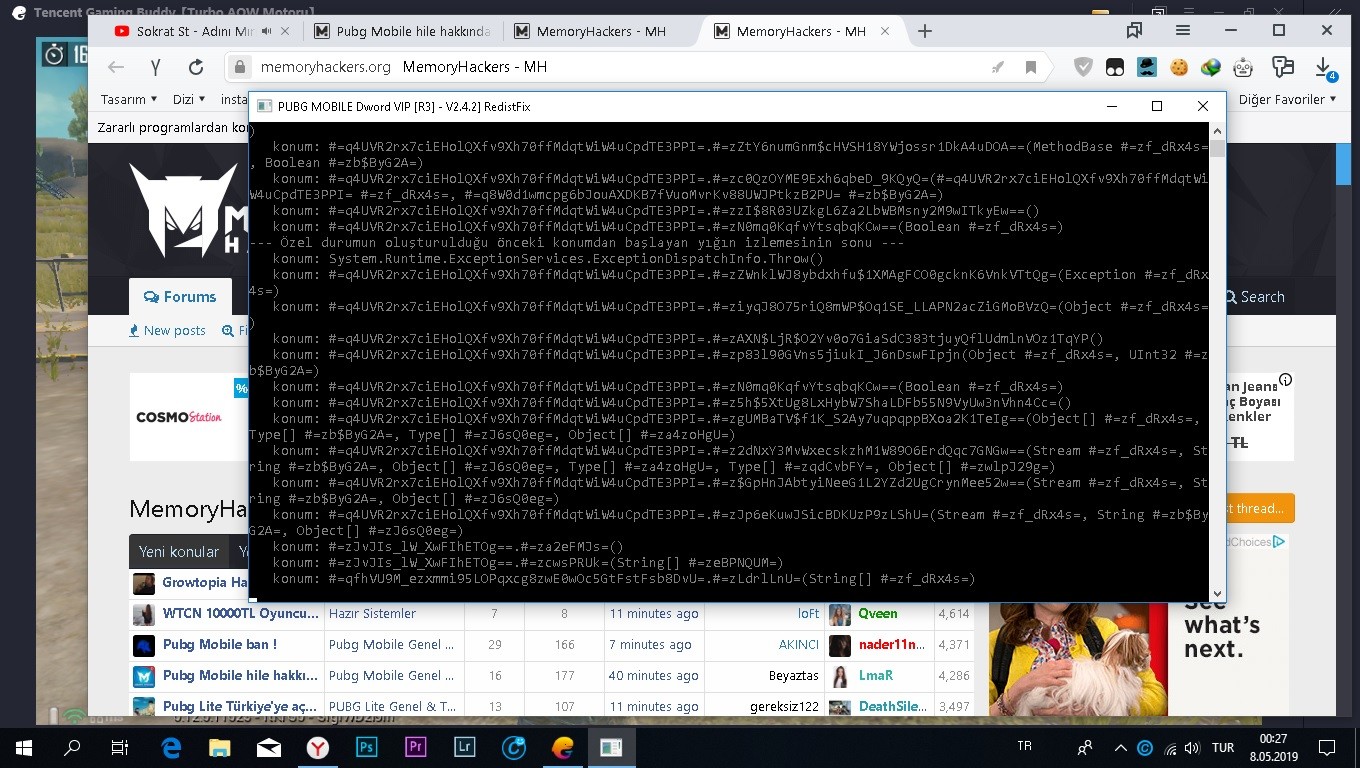The width and height of the screenshot is (1360, 768).
Task: Open the browser hamburger menu
Action: click(x=1183, y=31)
